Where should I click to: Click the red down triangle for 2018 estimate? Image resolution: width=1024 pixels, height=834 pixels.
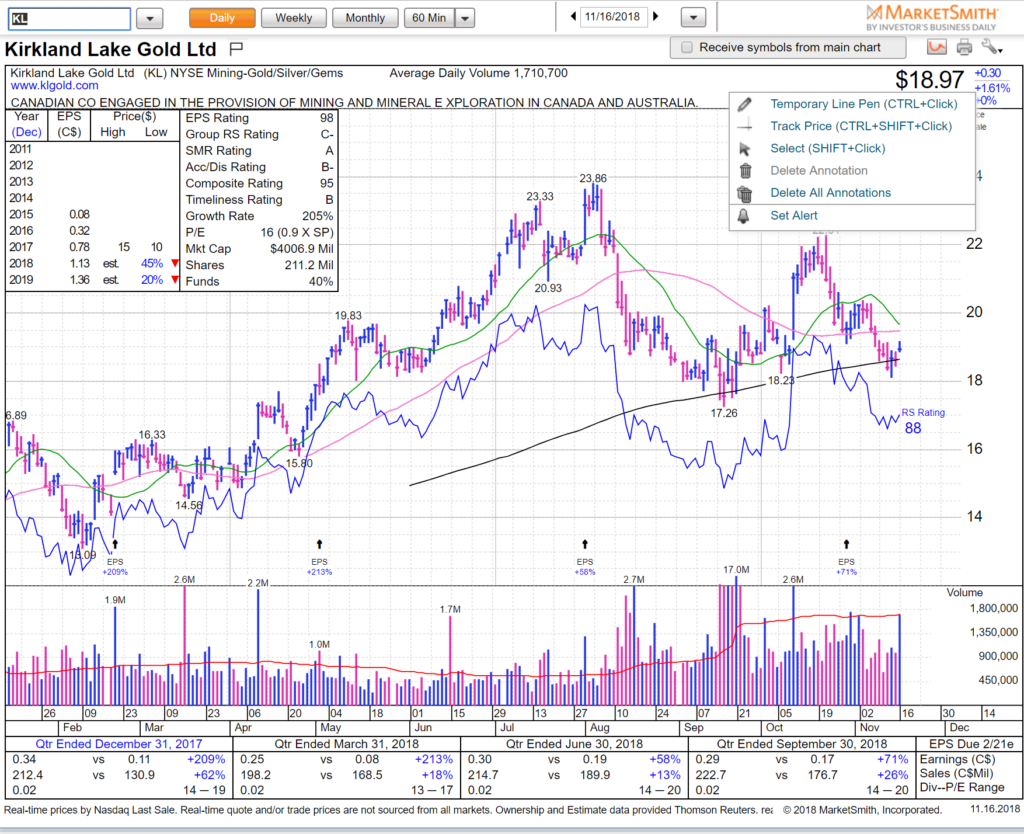174,264
